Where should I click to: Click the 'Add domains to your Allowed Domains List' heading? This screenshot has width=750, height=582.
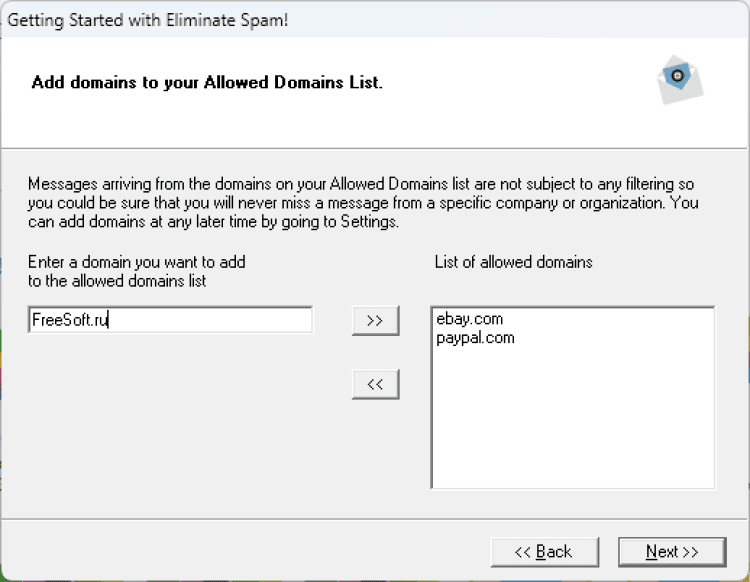(207, 82)
